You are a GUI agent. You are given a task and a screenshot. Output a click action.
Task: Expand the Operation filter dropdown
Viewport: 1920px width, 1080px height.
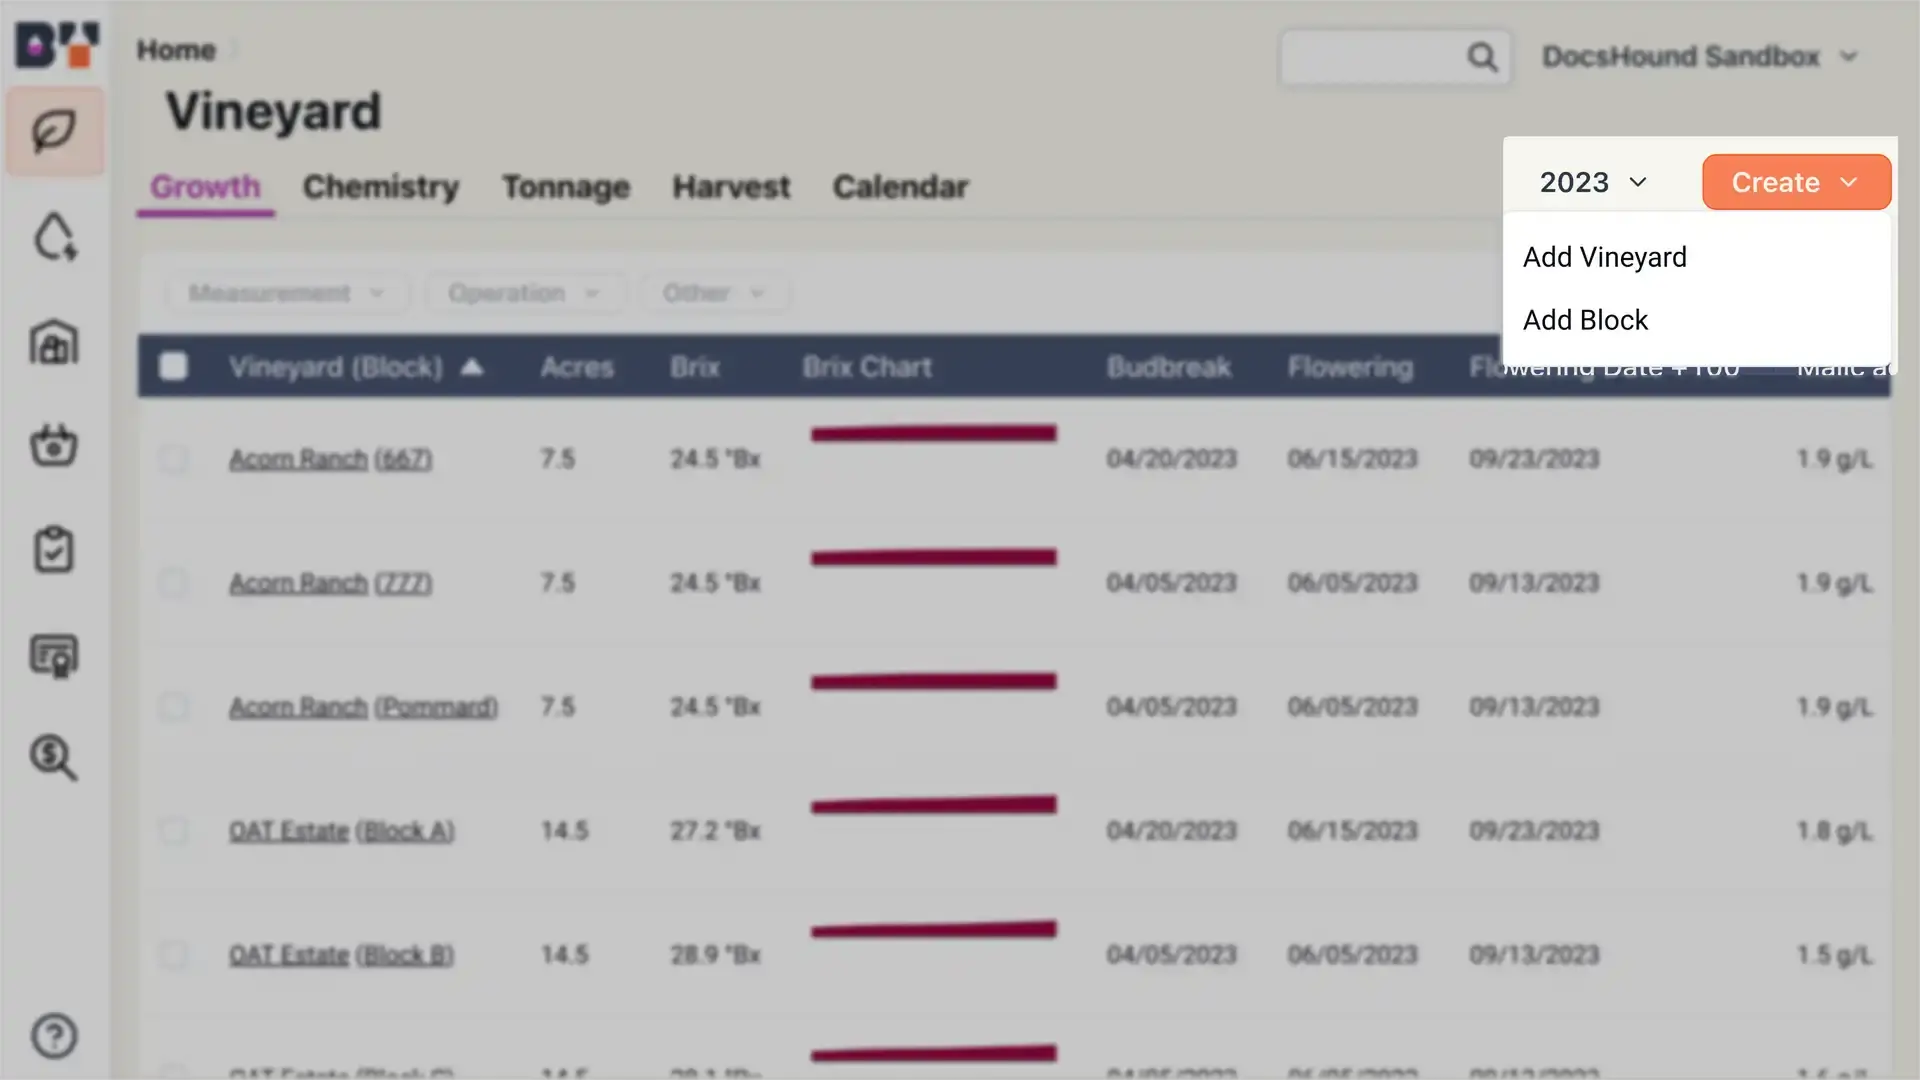(x=521, y=293)
